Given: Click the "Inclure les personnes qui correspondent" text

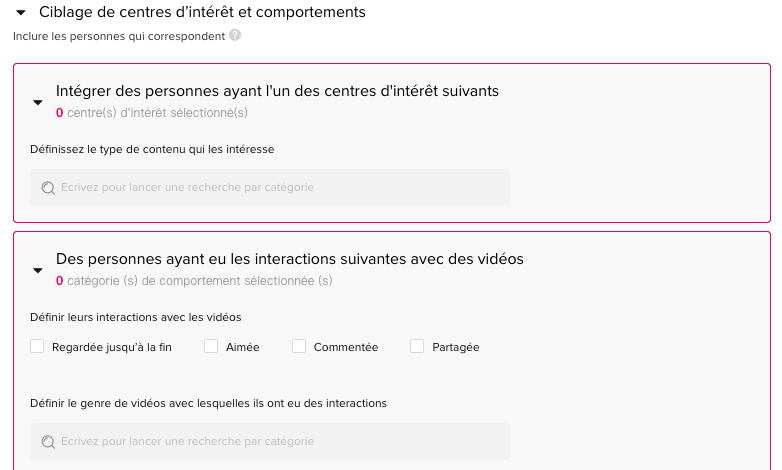Looking at the screenshot, I should point(119,35).
